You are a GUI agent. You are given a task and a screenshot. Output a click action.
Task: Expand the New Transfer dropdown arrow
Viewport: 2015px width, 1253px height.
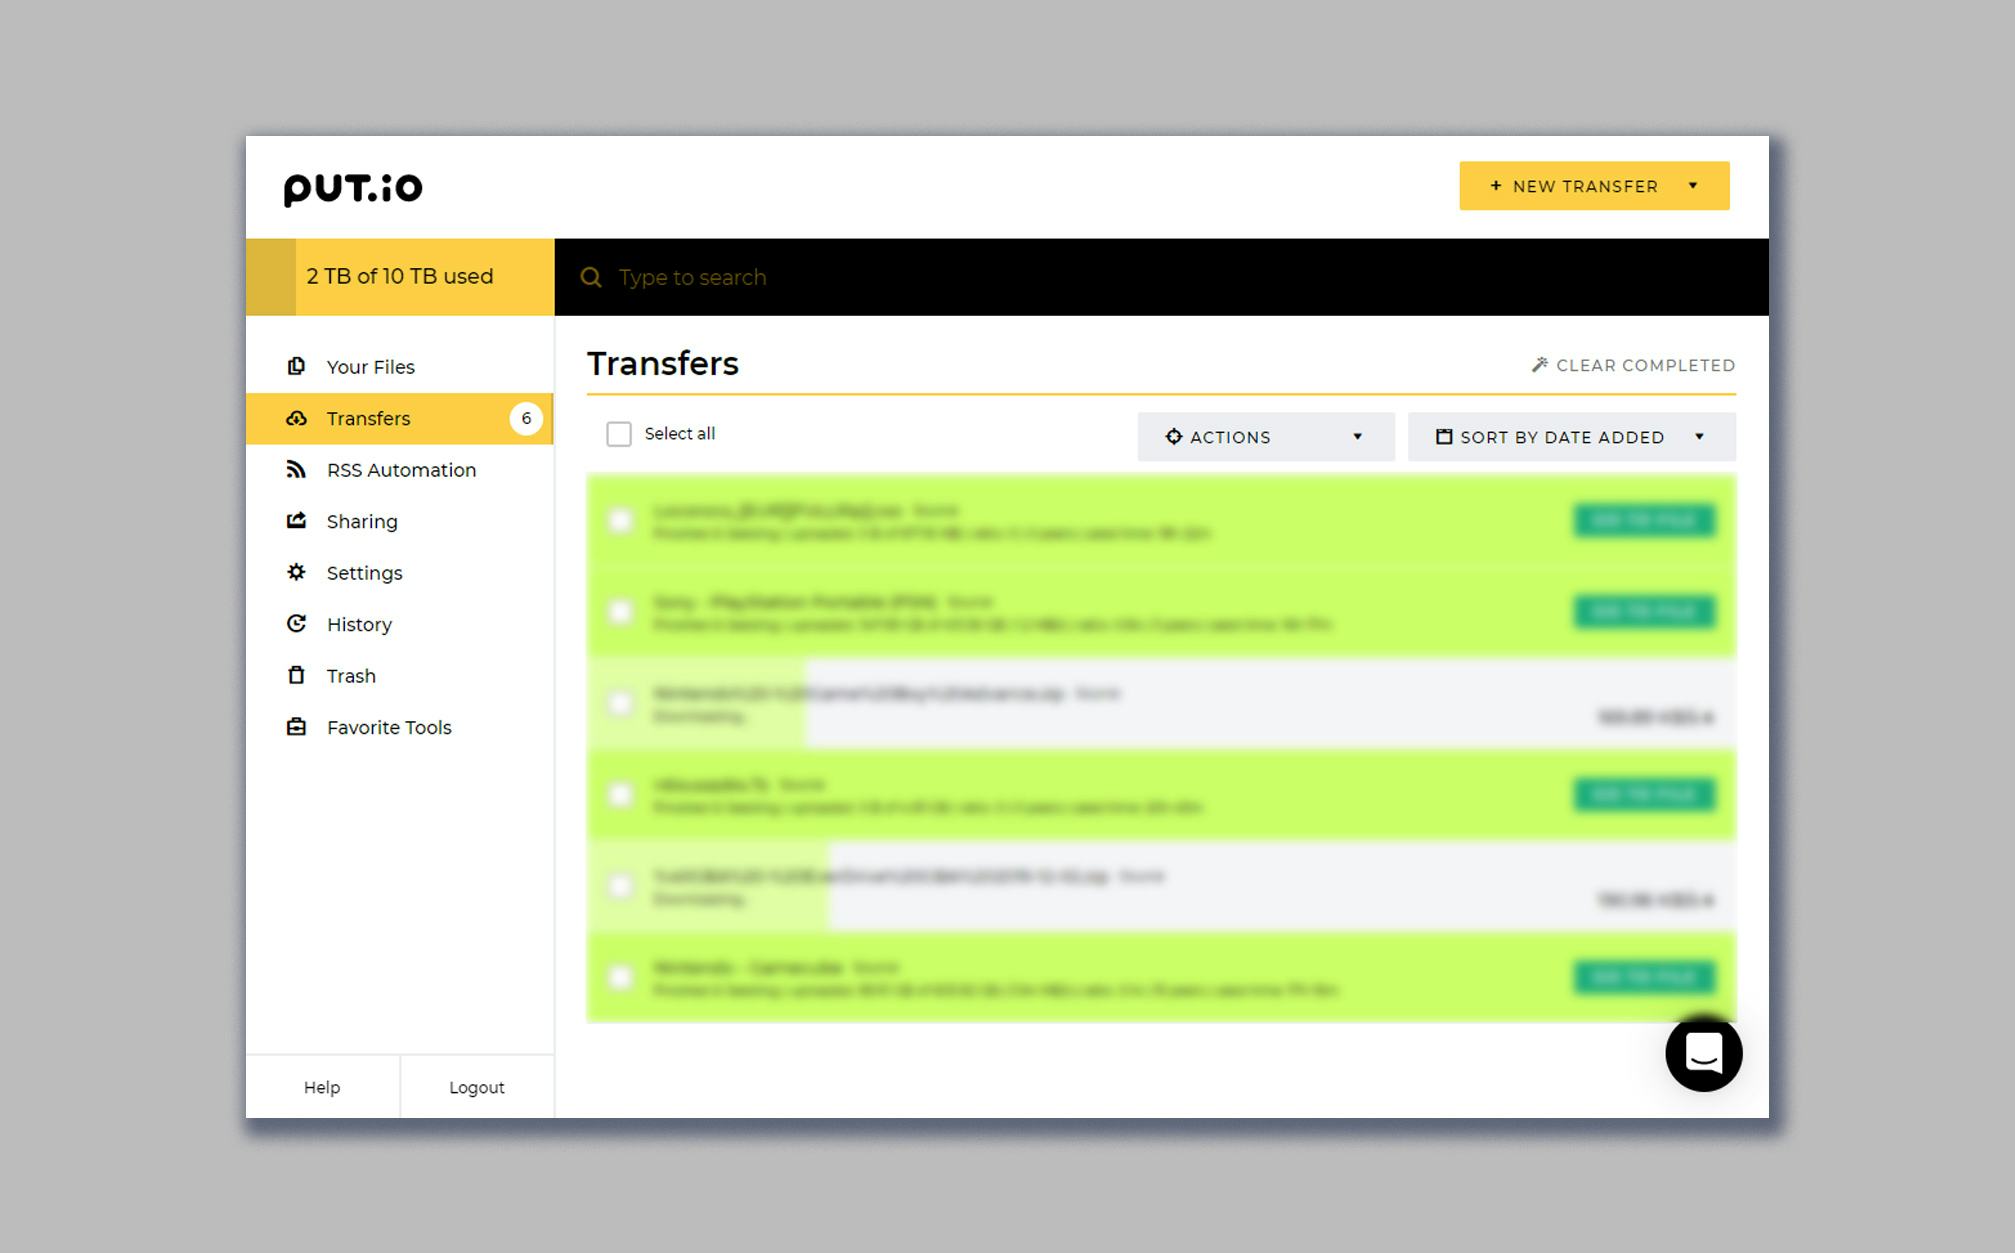point(1693,186)
